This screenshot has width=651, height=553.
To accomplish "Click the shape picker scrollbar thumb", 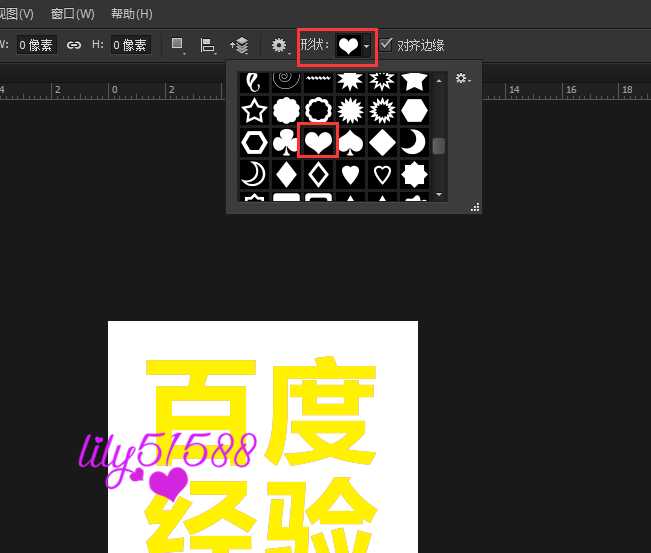I will [439, 146].
